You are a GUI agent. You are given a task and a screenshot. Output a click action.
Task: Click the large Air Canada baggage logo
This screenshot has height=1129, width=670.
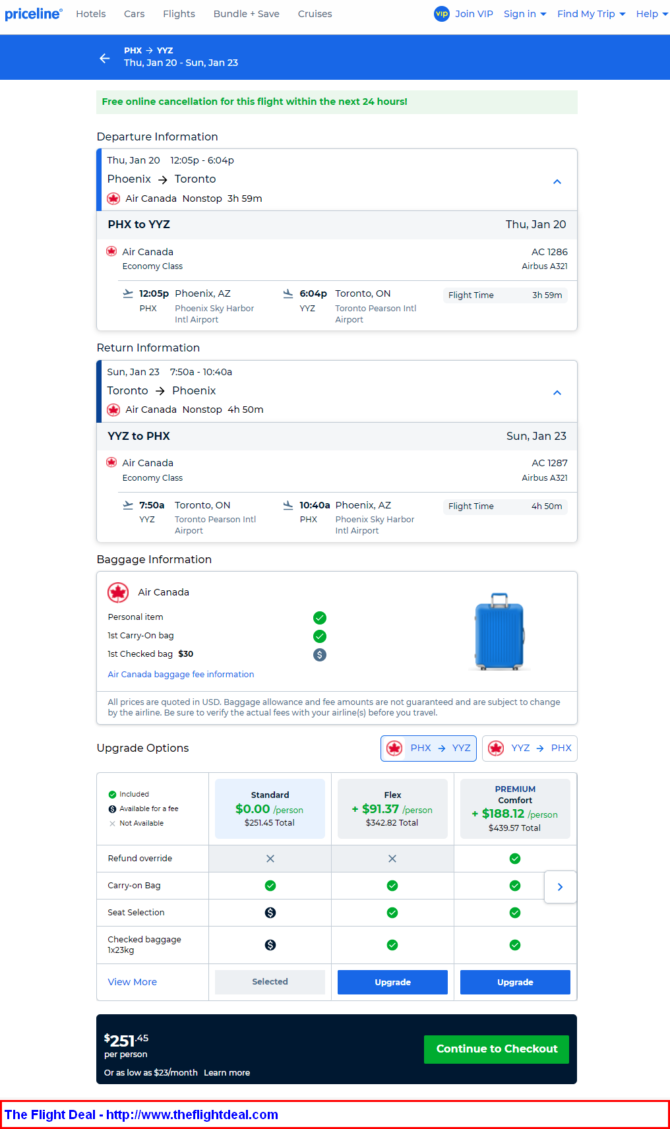pyautogui.click(x=118, y=592)
